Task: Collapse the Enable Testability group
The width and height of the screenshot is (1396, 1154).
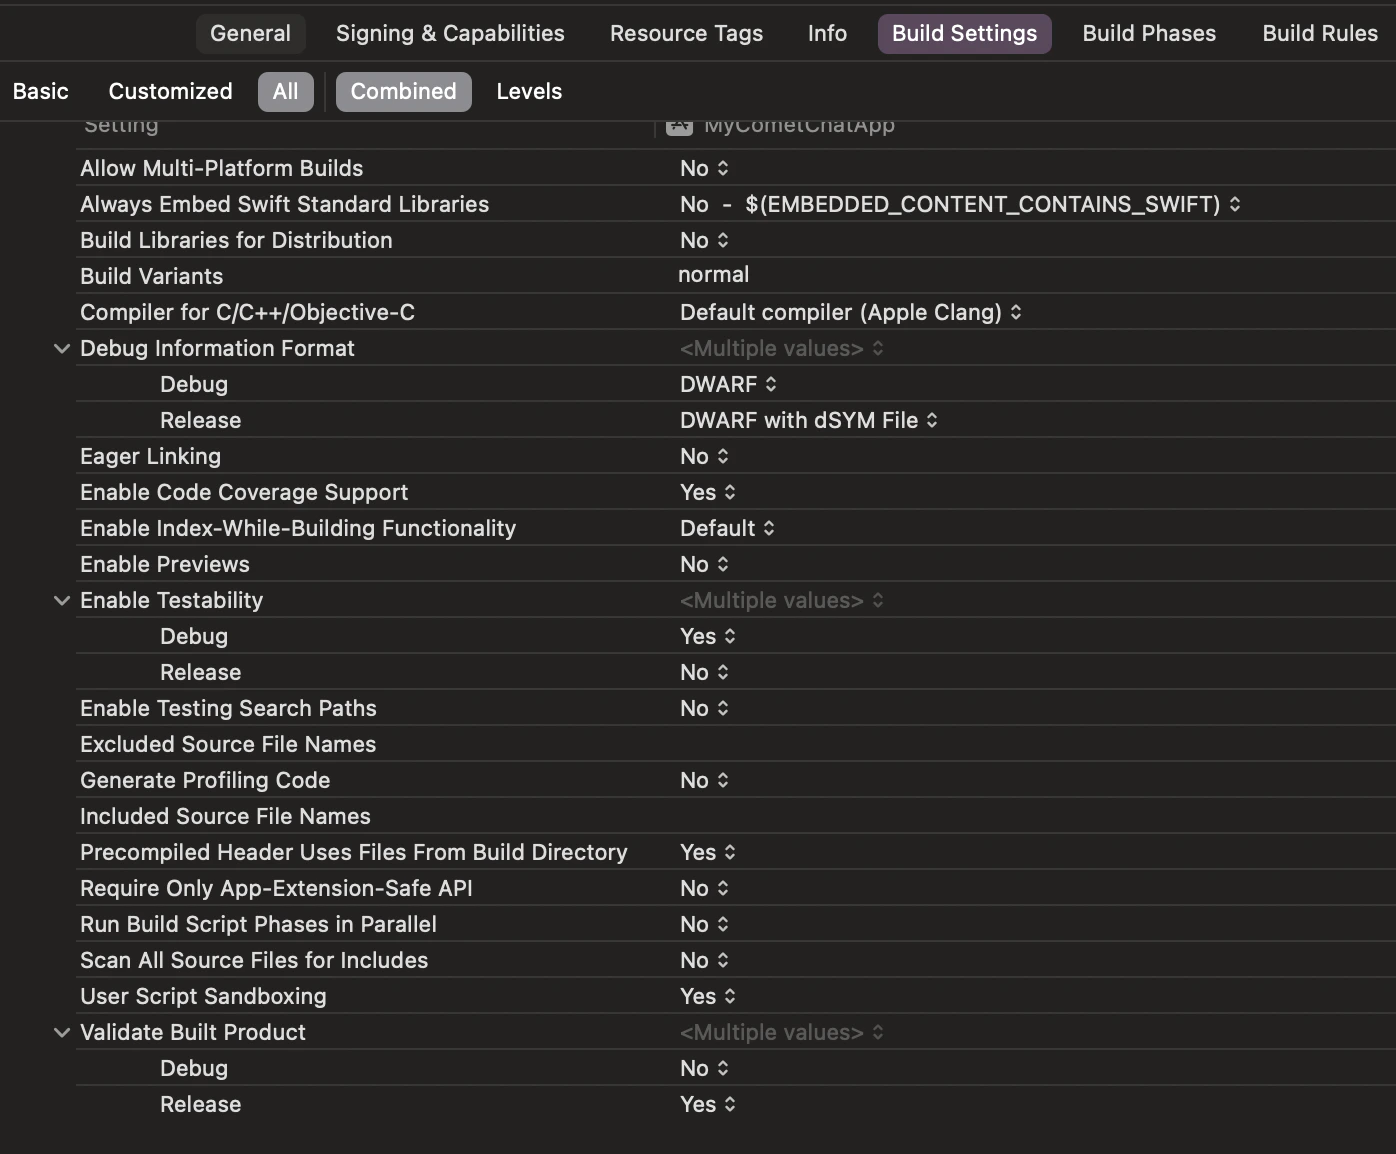Action: [62, 600]
